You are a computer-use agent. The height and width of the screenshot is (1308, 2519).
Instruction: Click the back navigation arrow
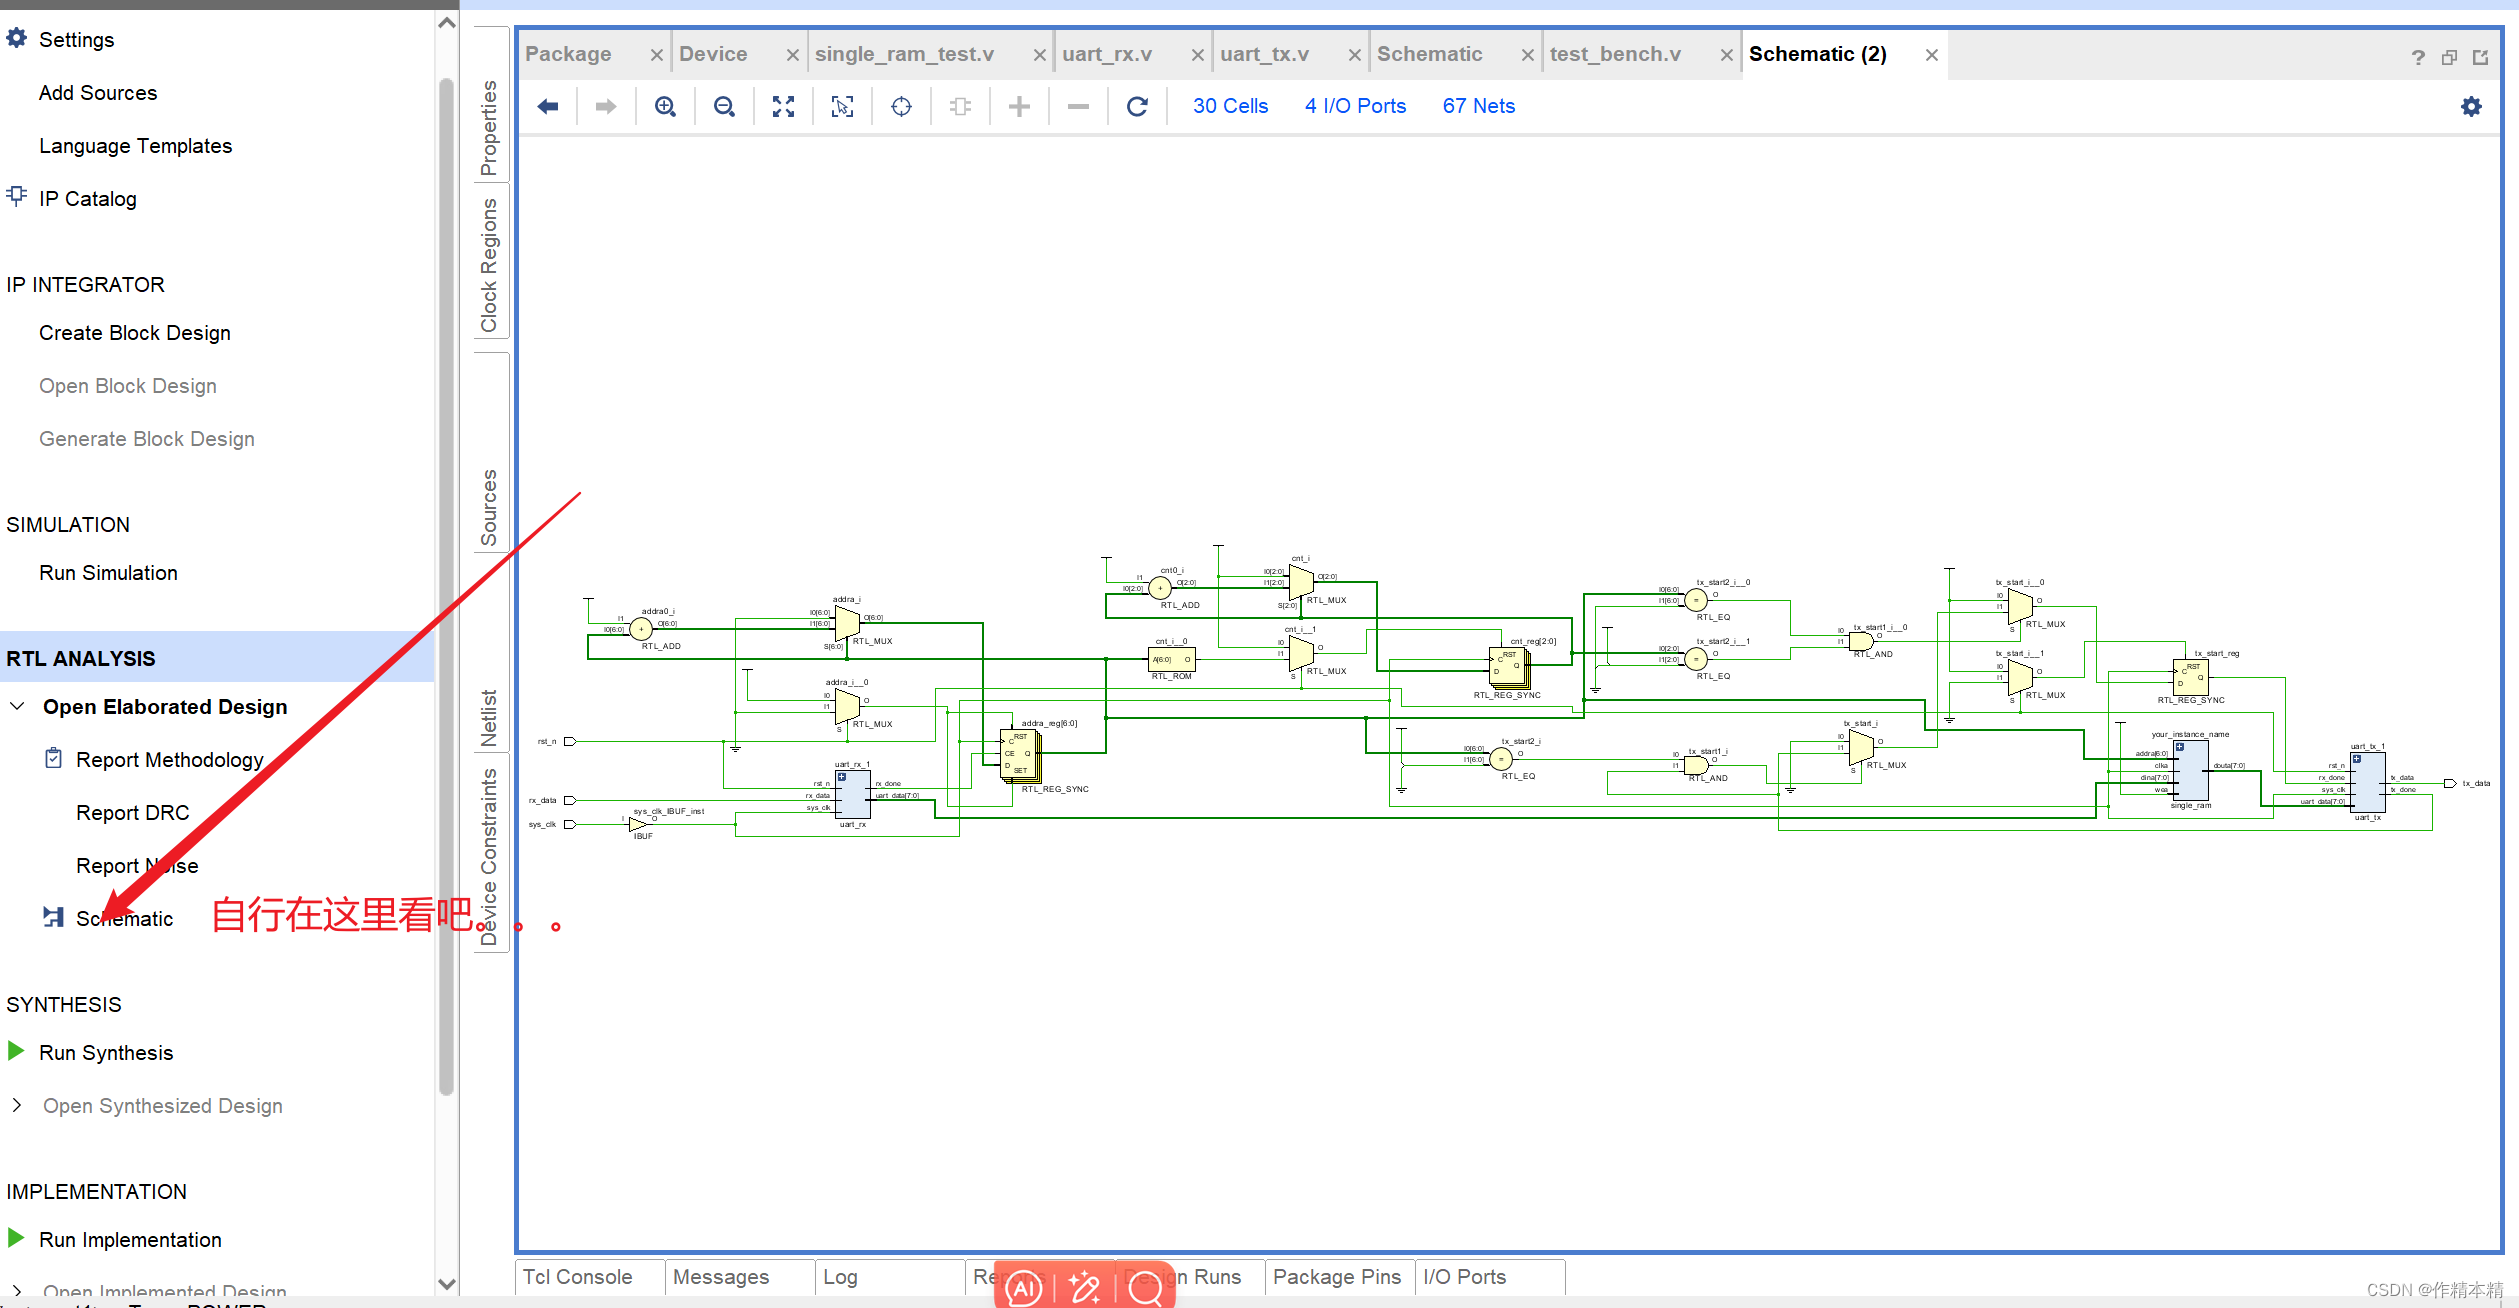click(548, 106)
